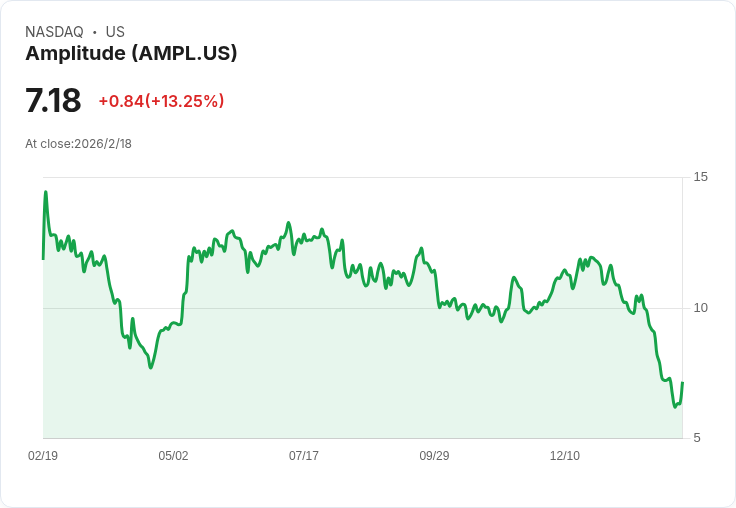Click the chart line's final right endpoint
The width and height of the screenshot is (736, 508).
[x=682, y=383]
